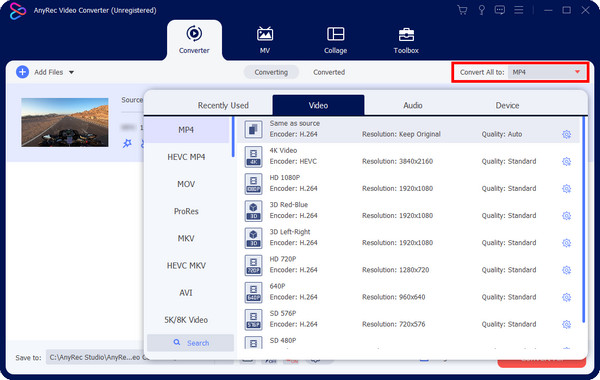This screenshot has height=380, width=600.
Task: Click the road video thumbnail
Action: tap(65, 122)
